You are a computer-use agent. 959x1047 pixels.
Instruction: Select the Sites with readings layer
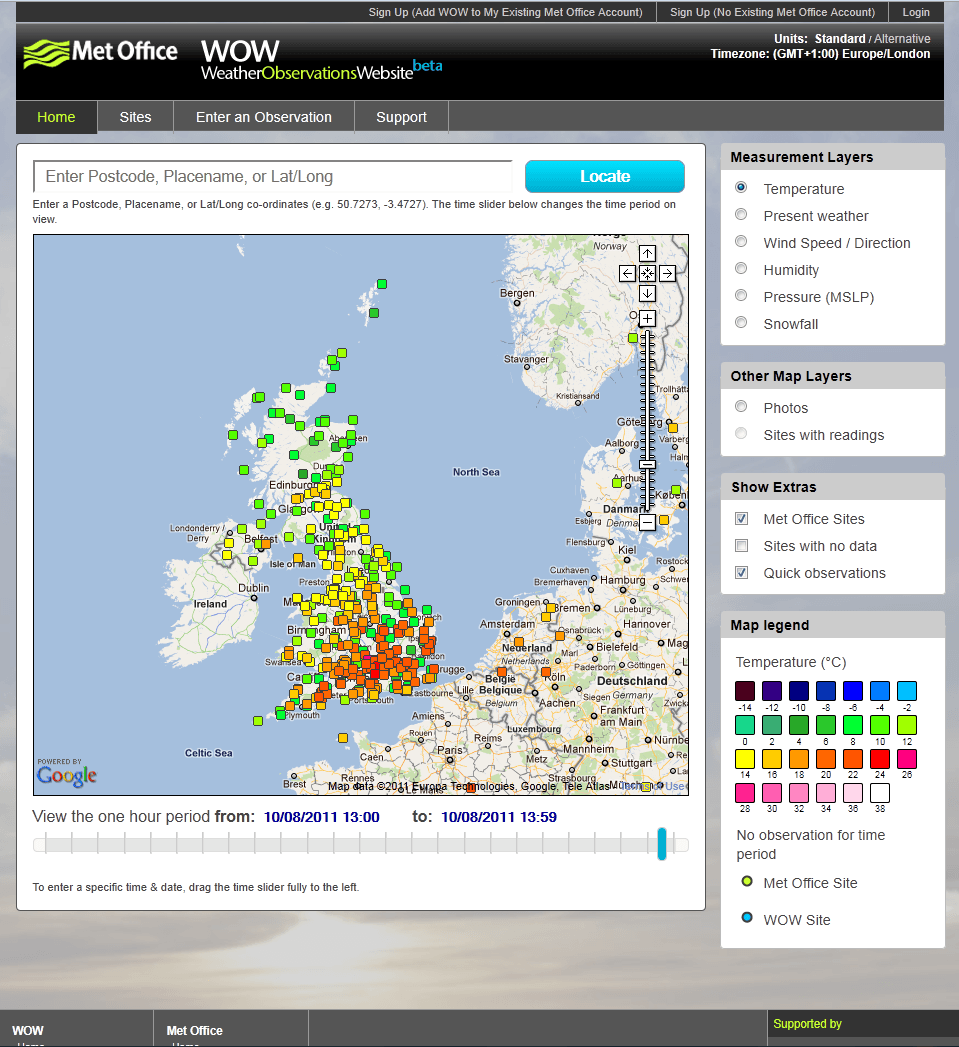(741, 433)
